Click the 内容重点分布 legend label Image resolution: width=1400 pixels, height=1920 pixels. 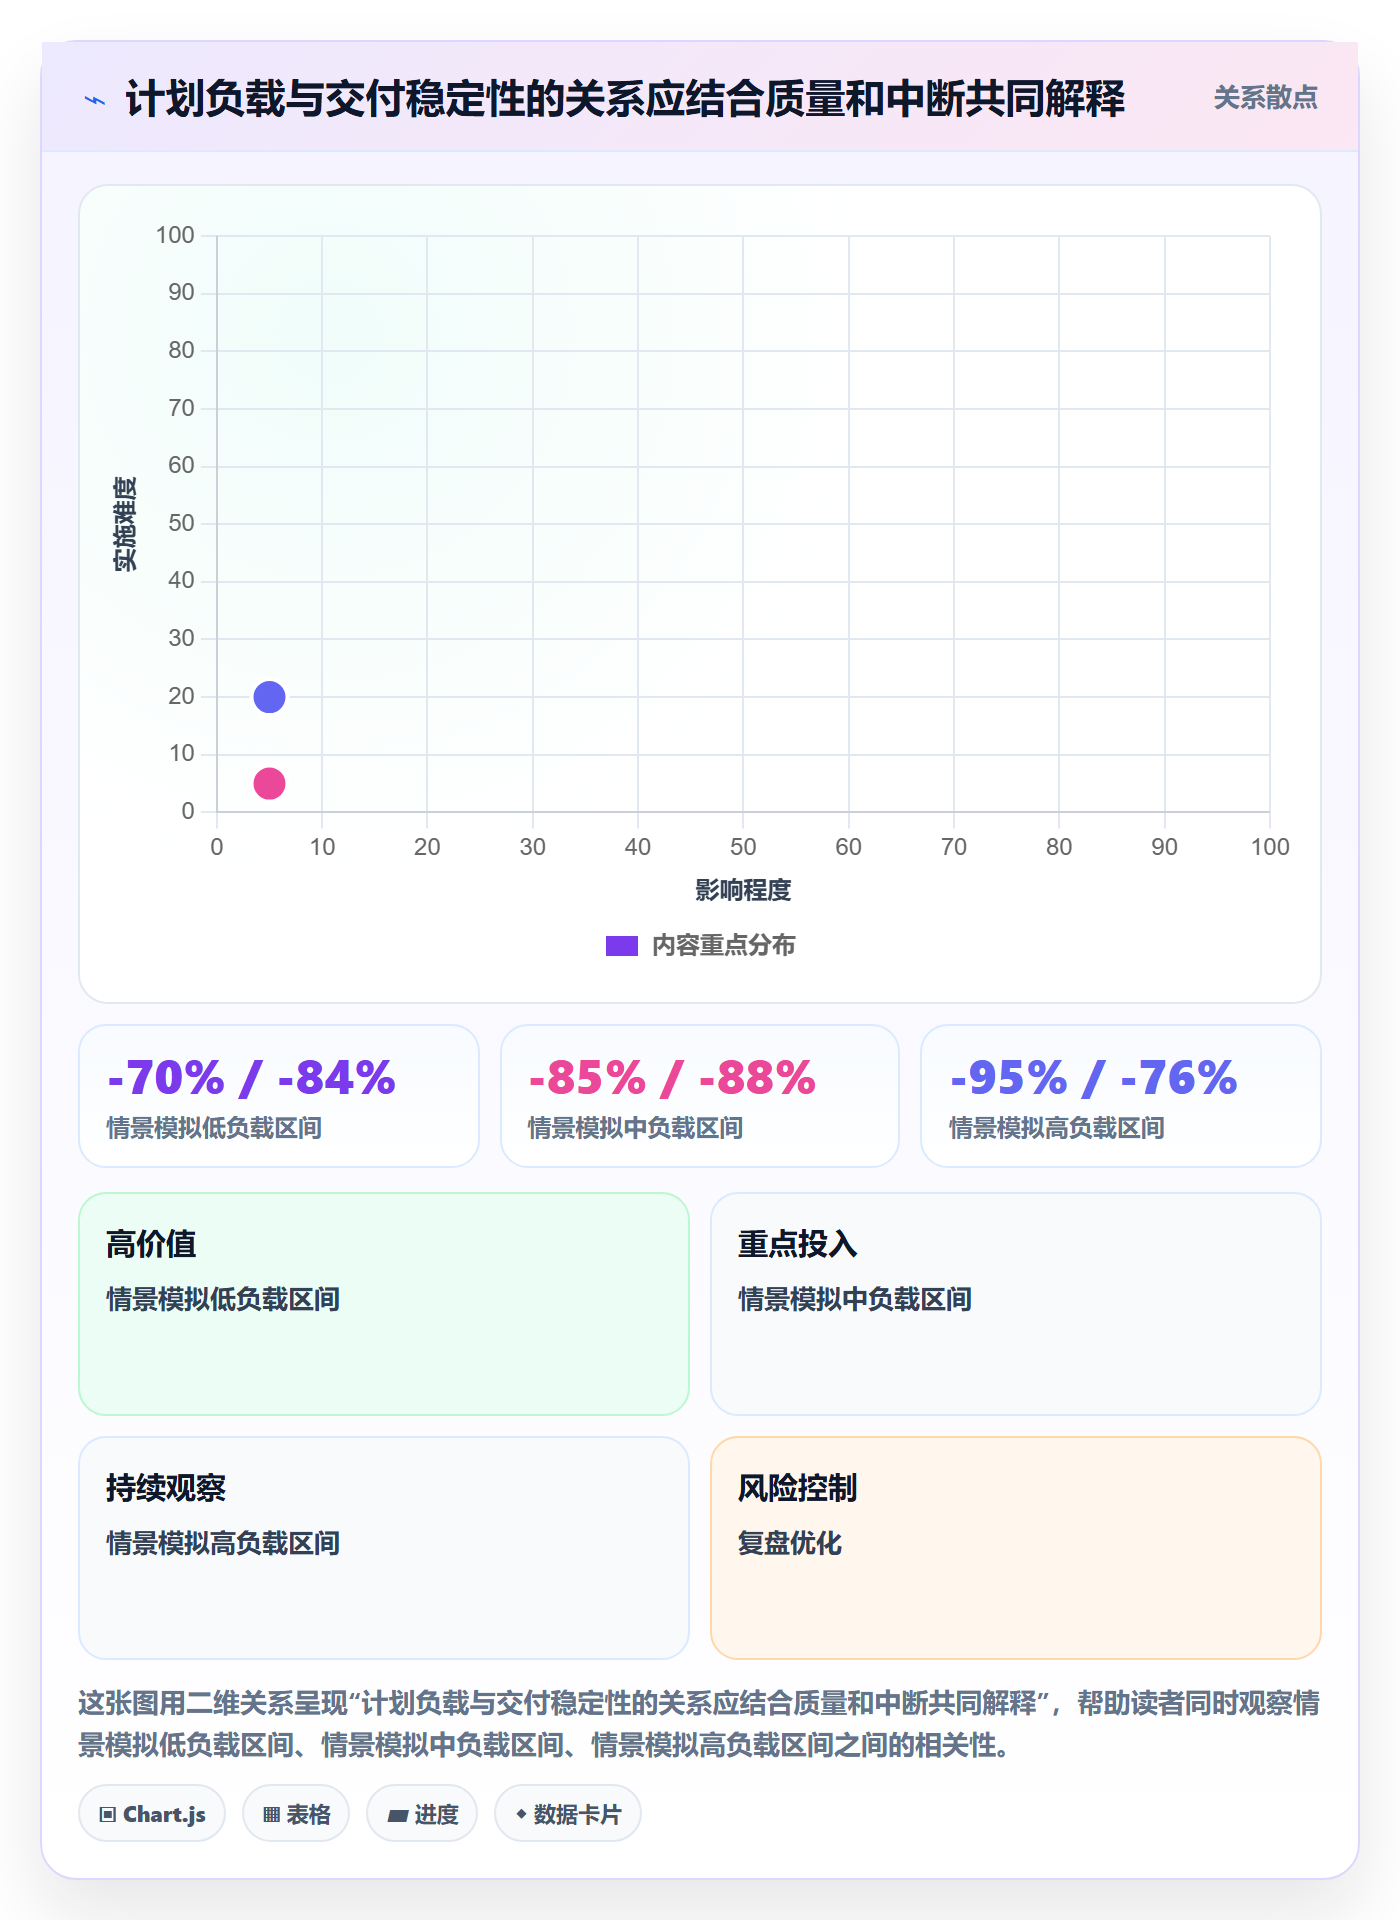[x=723, y=945]
